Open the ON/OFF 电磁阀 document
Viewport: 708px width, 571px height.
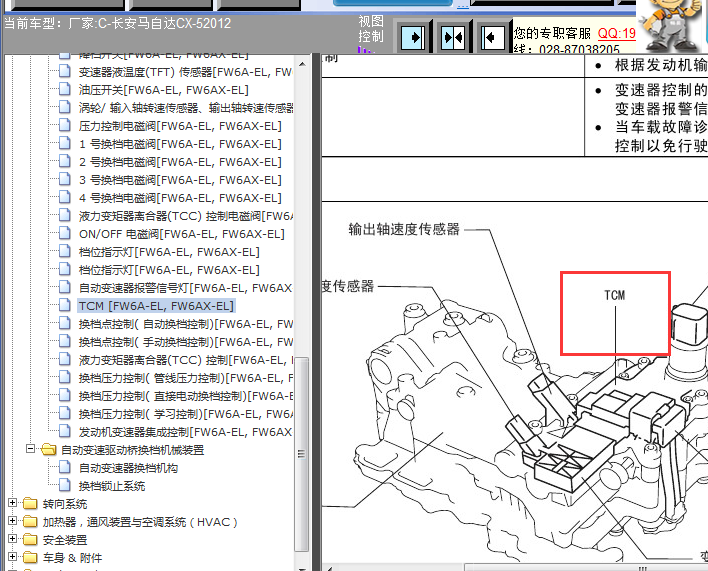[182, 234]
